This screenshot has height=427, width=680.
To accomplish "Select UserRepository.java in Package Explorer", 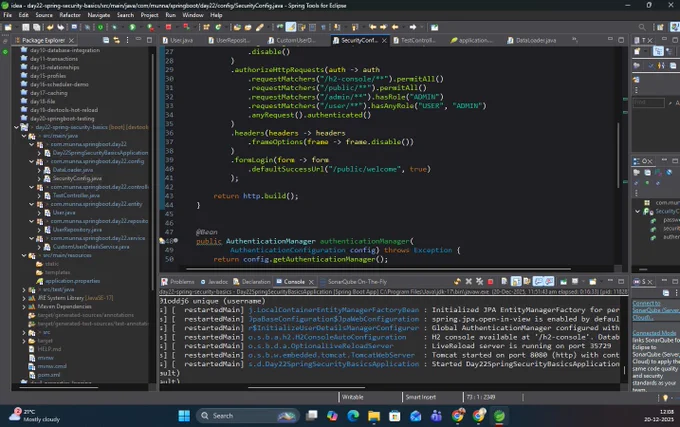I will tap(77, 230).
